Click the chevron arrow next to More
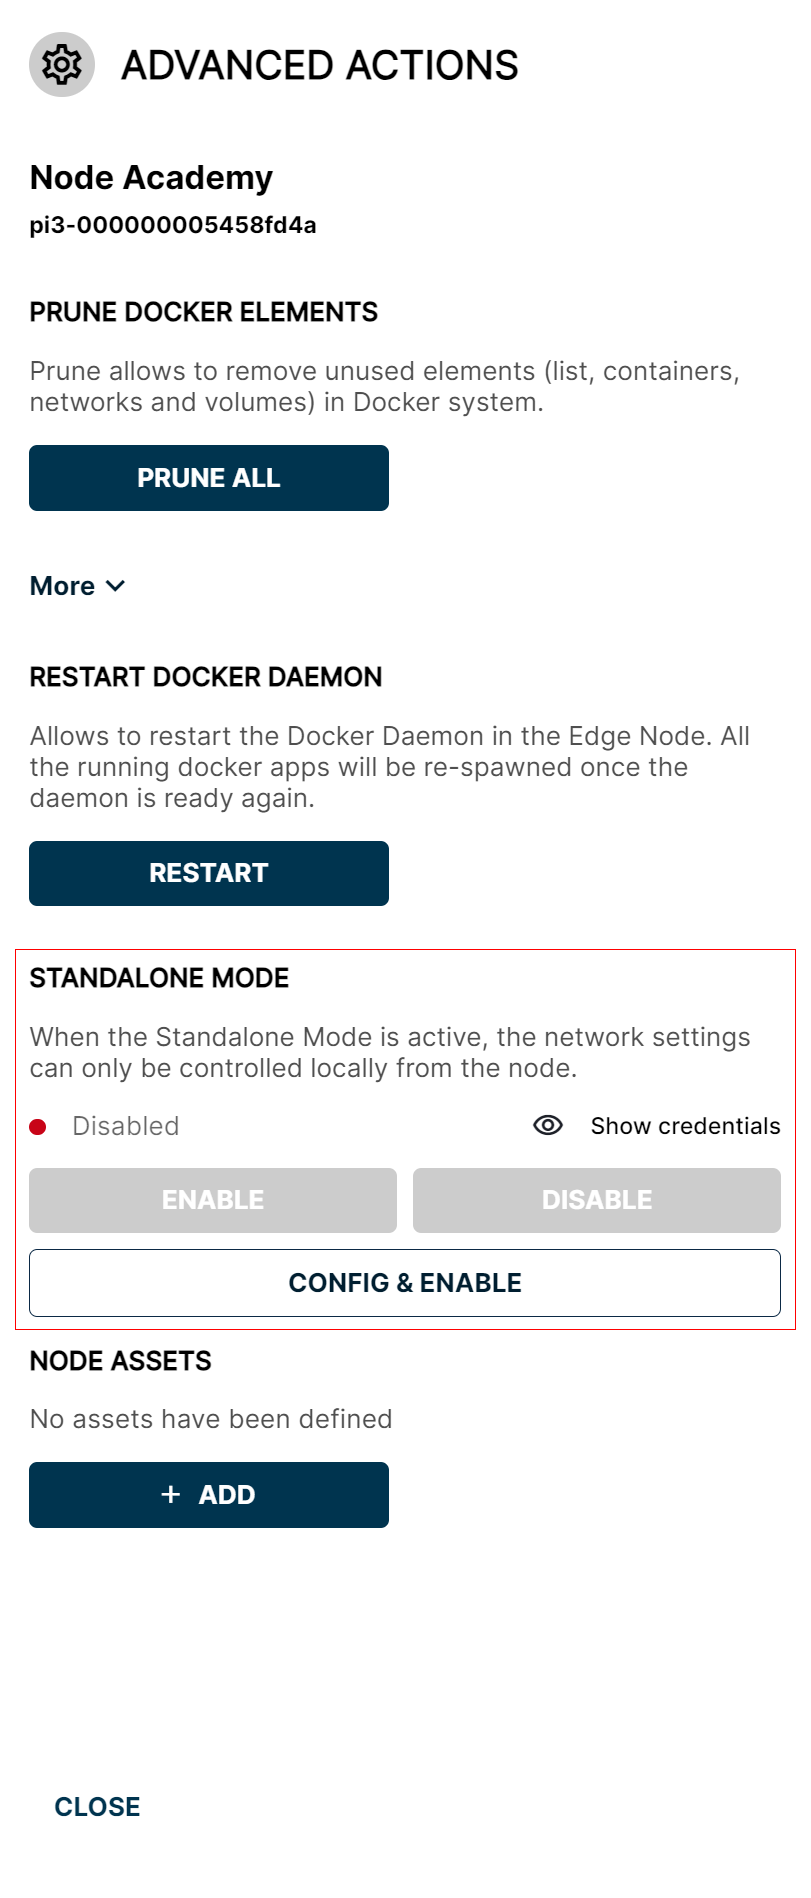Screen dimensions: 811x1898 (x=115, y=586)
